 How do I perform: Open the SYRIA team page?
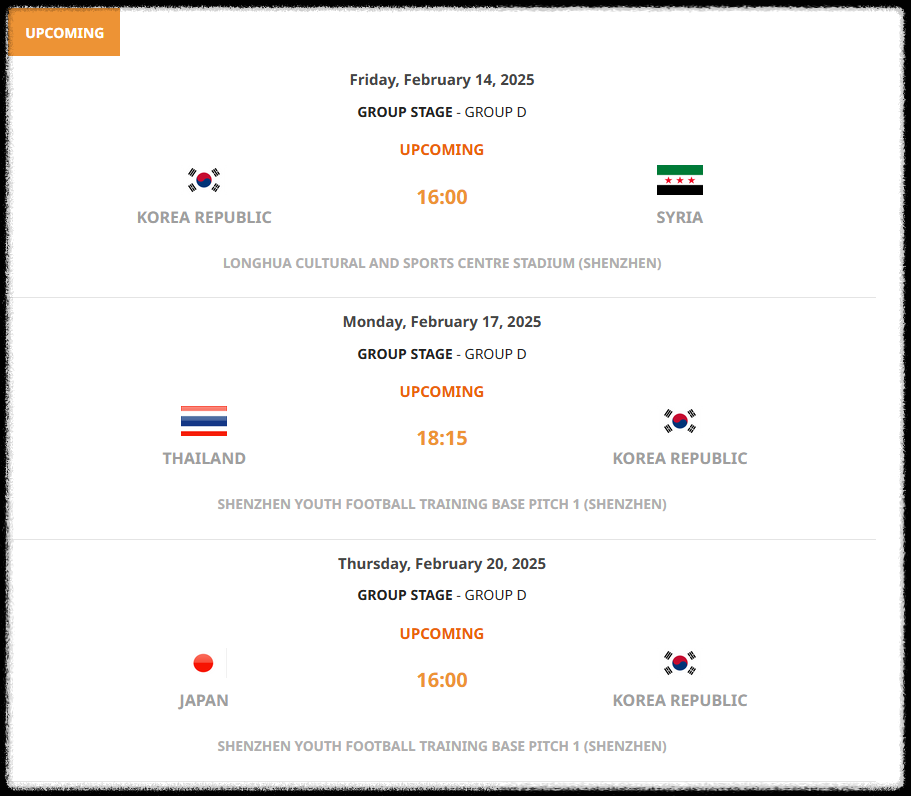click(680, 217)
